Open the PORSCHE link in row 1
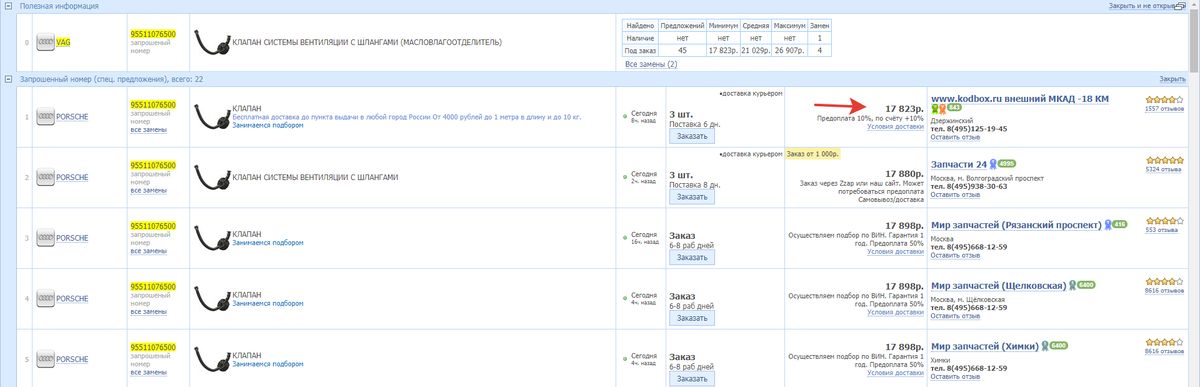Viewport: 1200px width, 387px height. [72, 117]
